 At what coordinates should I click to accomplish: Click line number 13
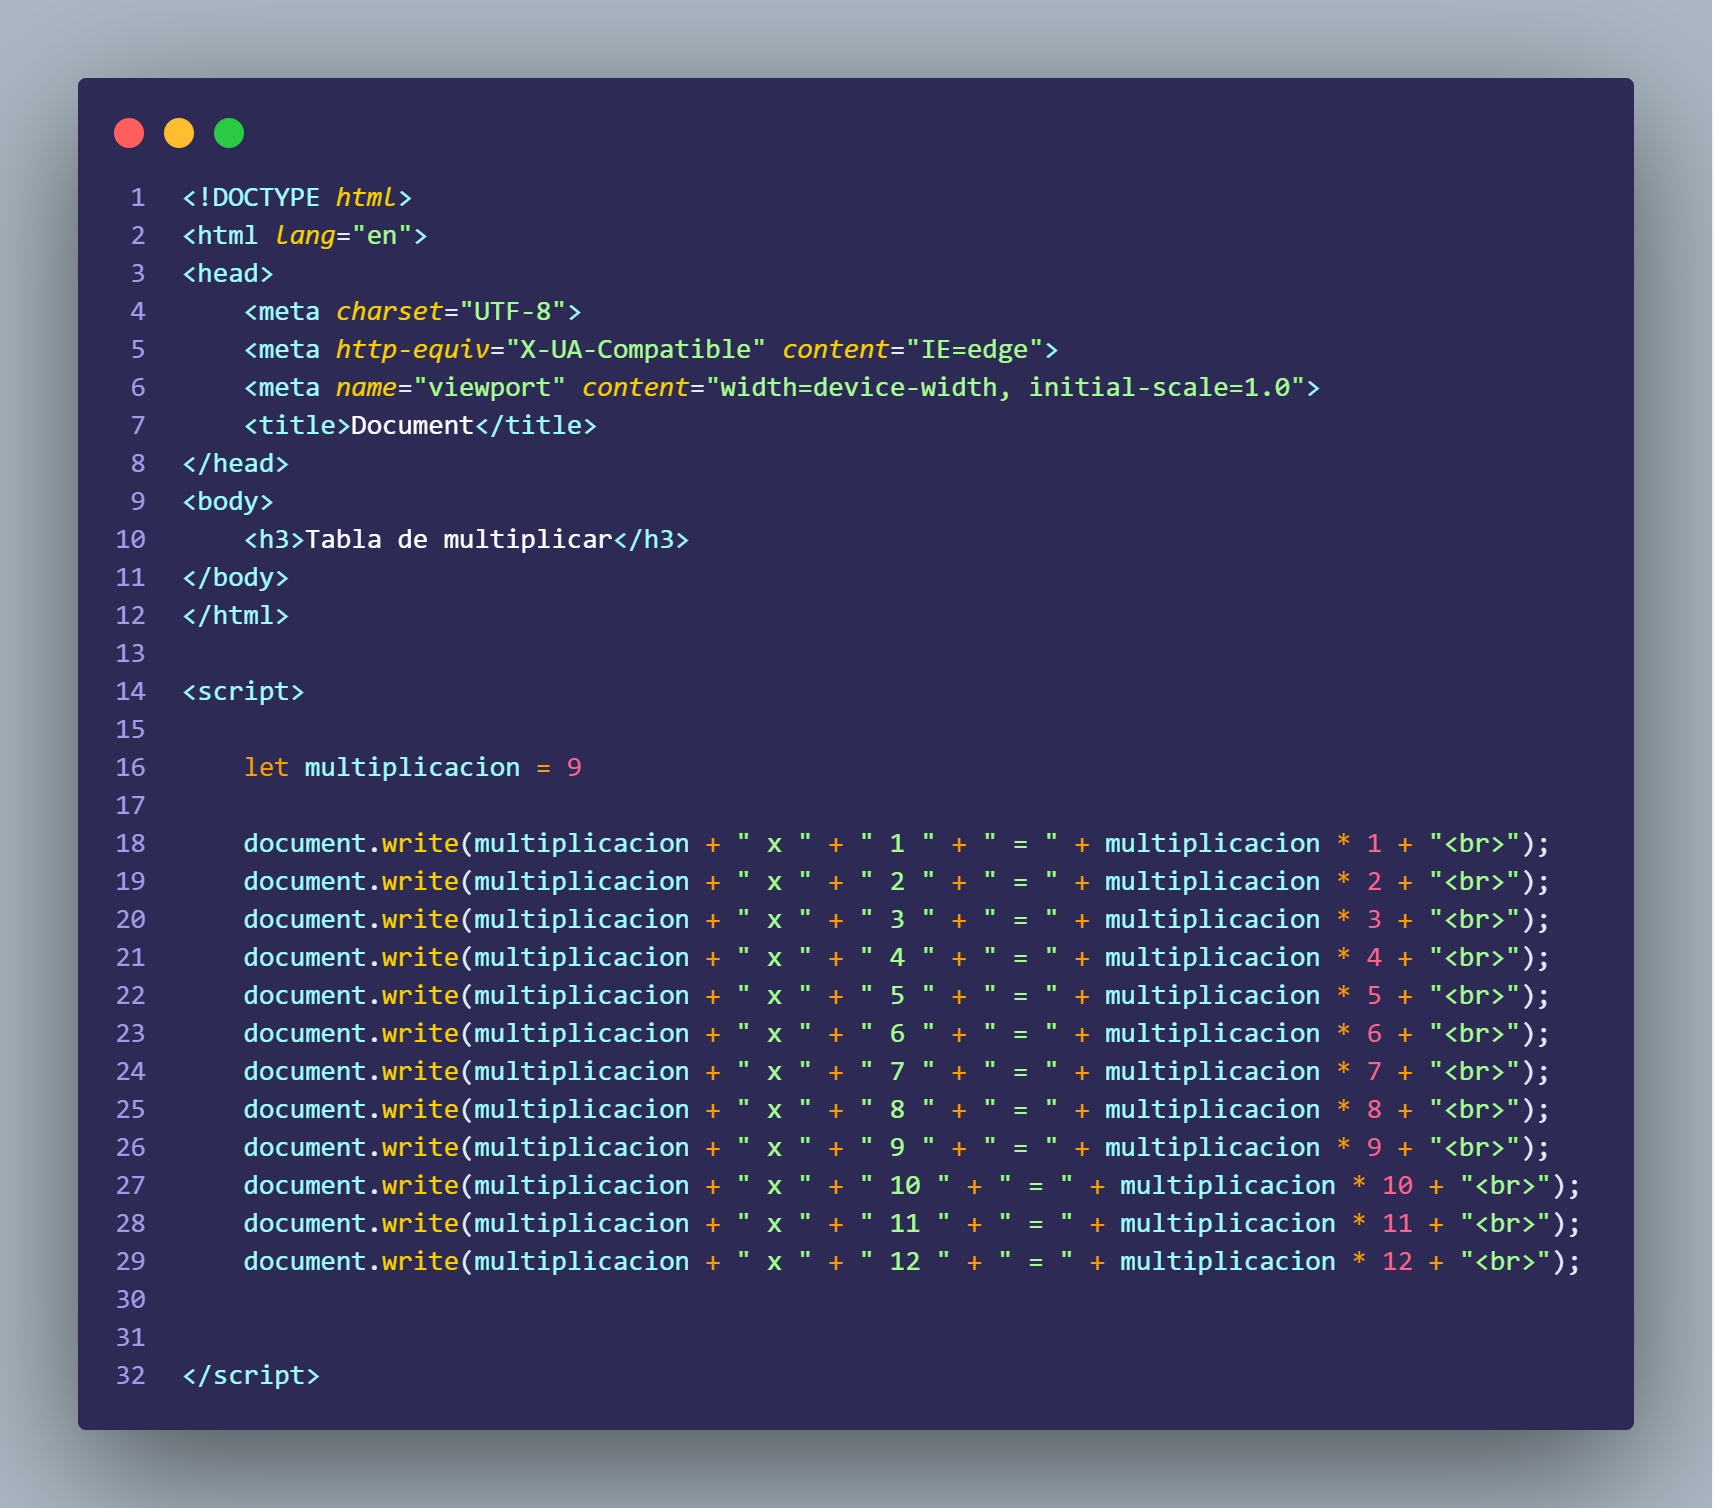[x=131, y=653]
